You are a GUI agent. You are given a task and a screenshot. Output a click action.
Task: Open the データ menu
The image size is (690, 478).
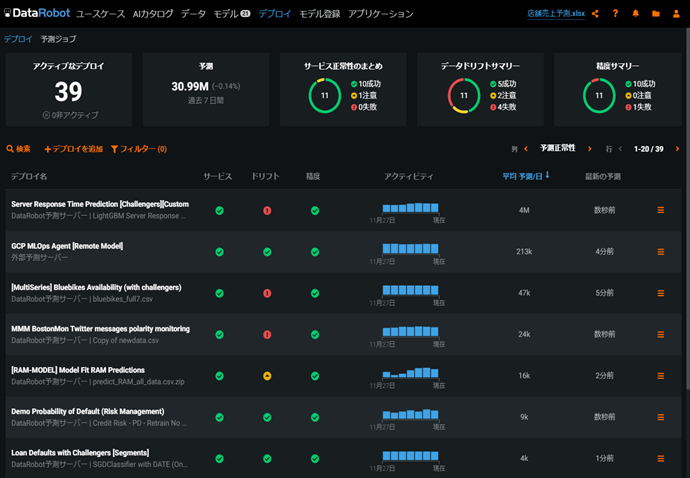click(193, 14)
